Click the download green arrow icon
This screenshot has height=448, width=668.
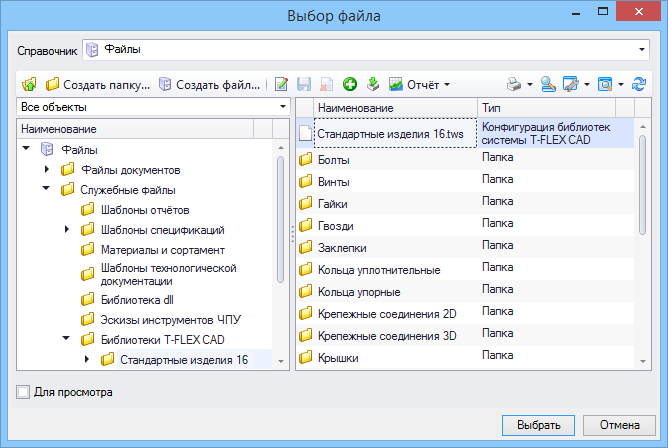pos(373,84)
